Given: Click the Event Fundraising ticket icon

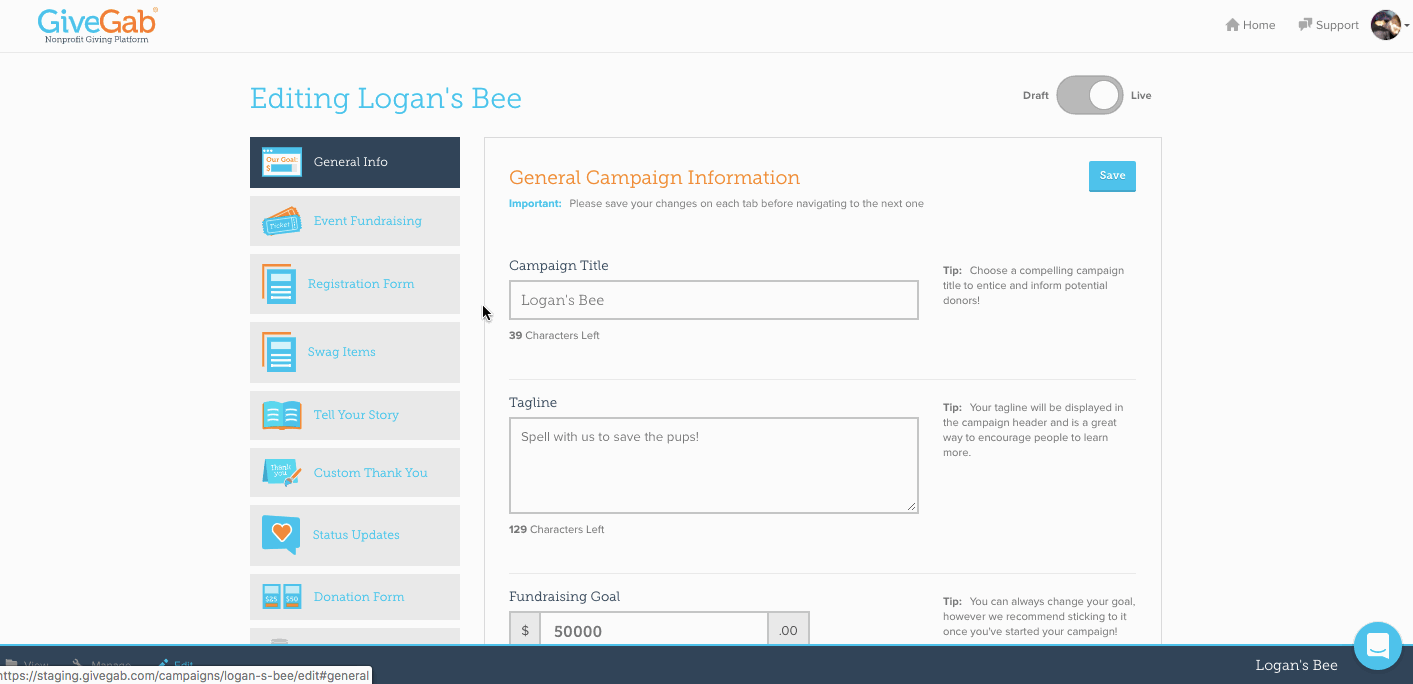Looking at the screenshot, I should tap(282, 222).
